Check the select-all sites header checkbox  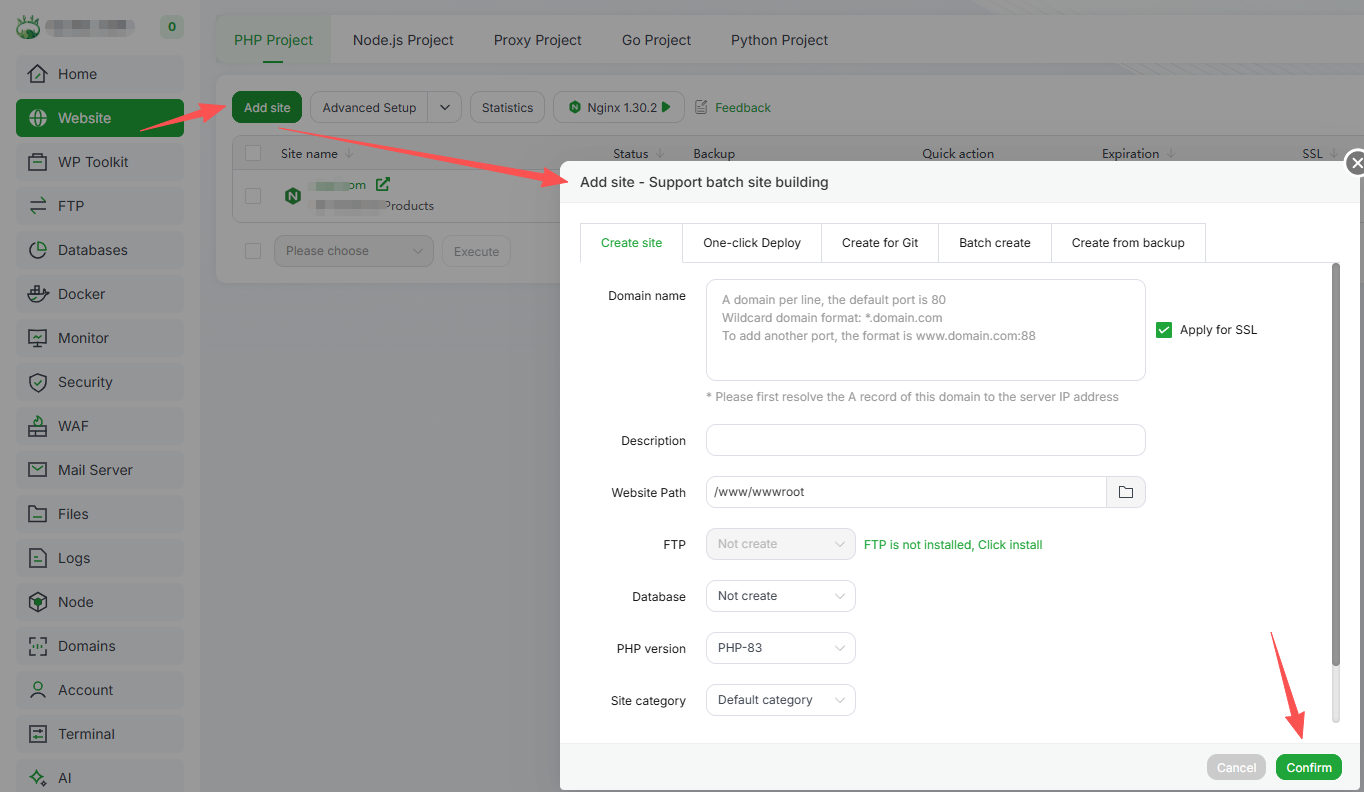click(x=253, y=153)
